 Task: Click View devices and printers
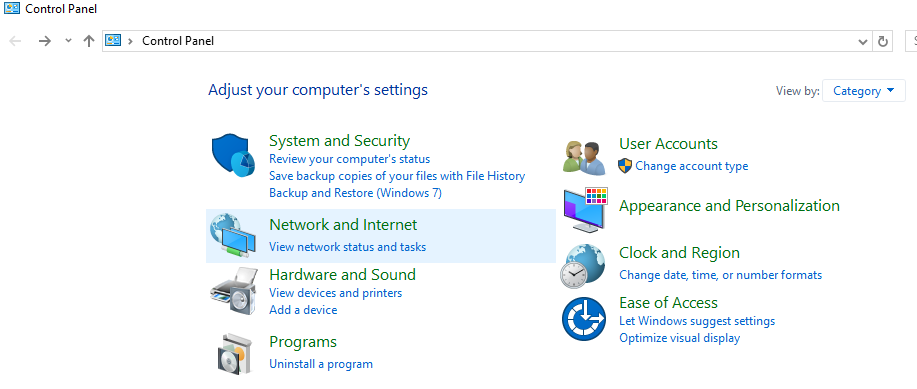[336, 292]
